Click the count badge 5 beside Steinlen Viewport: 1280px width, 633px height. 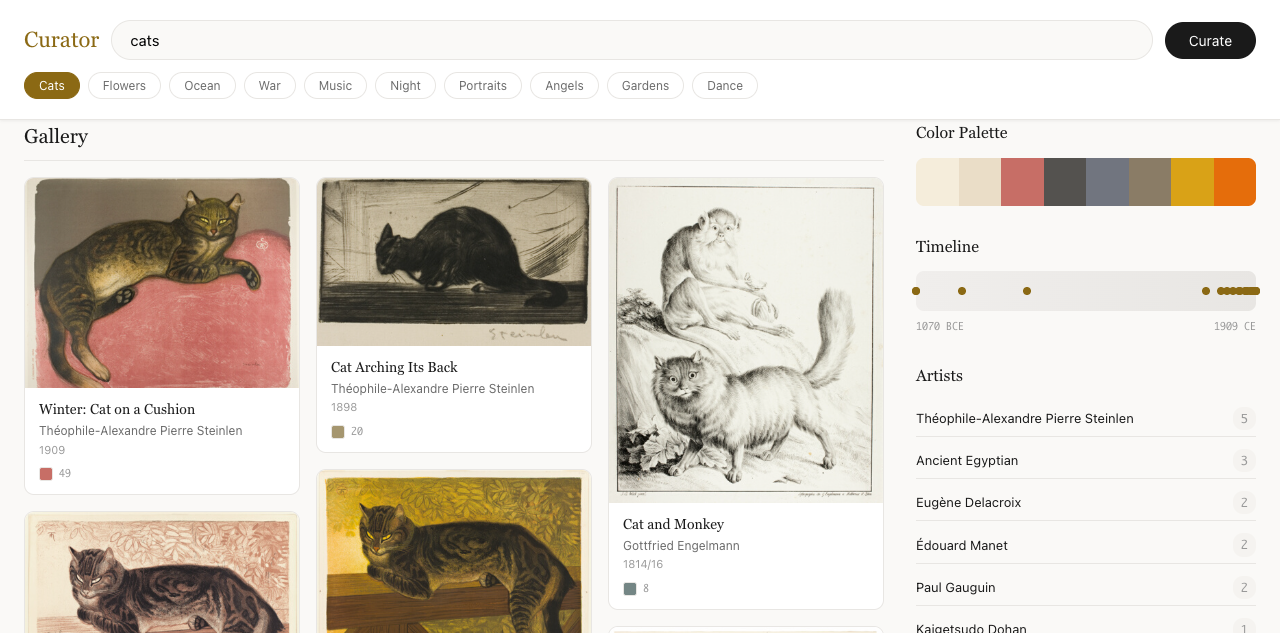click(1244, 419)
